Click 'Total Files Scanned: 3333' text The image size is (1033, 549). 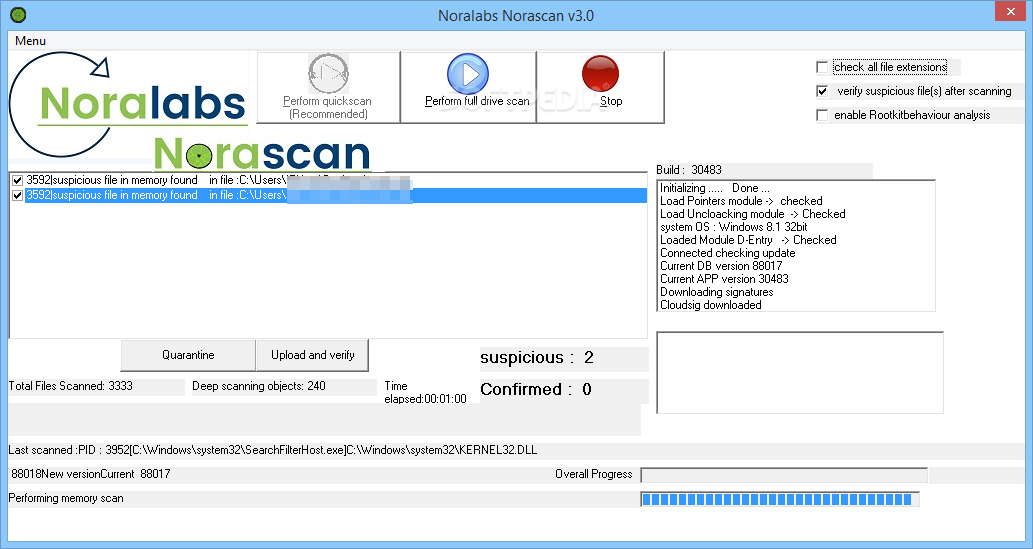click(x=70, y=386)
